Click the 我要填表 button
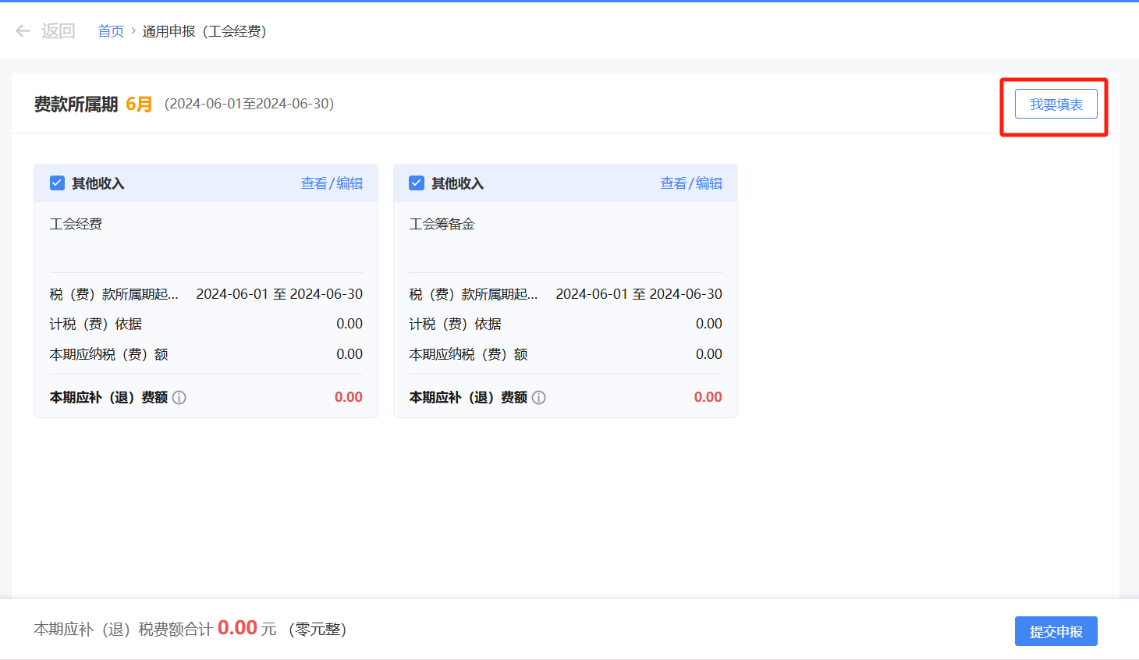 (1055, 105)
